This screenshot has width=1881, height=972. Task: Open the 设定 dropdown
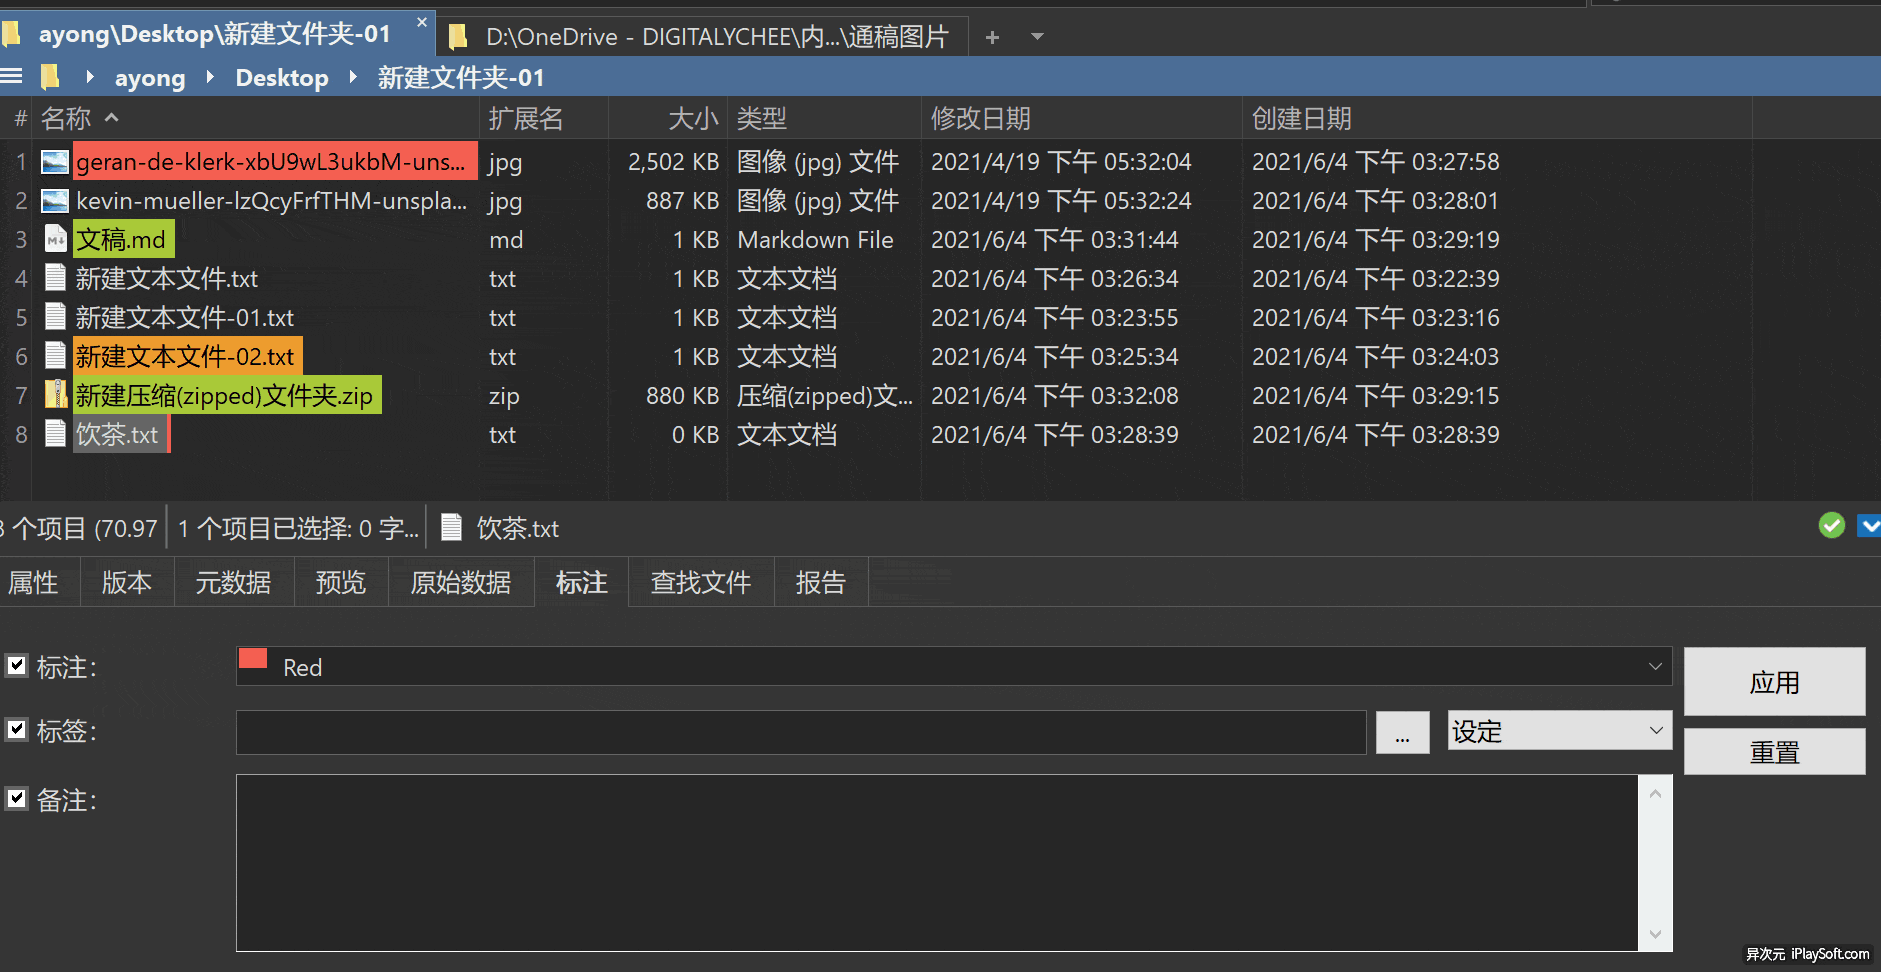pyautogui.click(x=1559, y=730)
